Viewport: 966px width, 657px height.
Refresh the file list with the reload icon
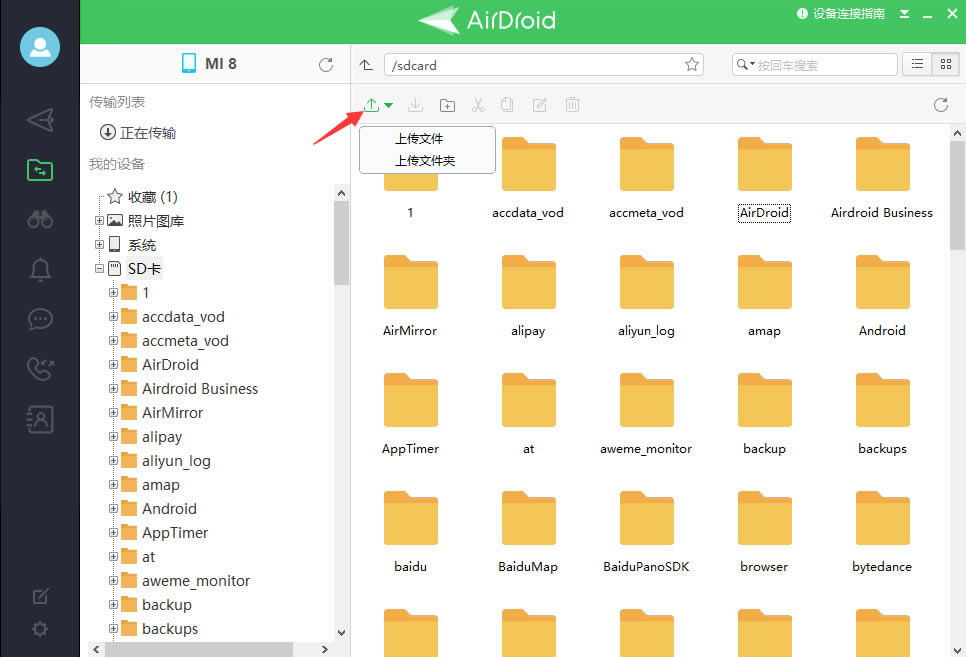pyautogui.click(x=940, y=104)
